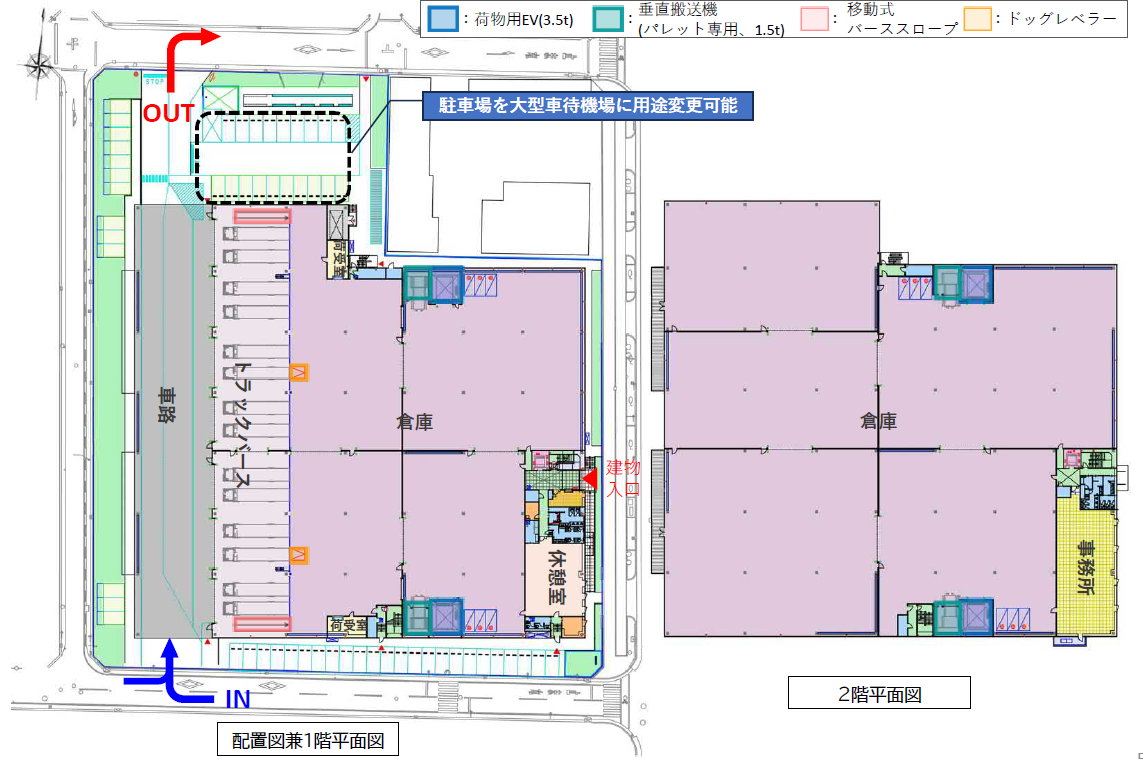Click the 荷受室 room at bottom
This screenshot has height=762, width=1143.
(348, 626)
